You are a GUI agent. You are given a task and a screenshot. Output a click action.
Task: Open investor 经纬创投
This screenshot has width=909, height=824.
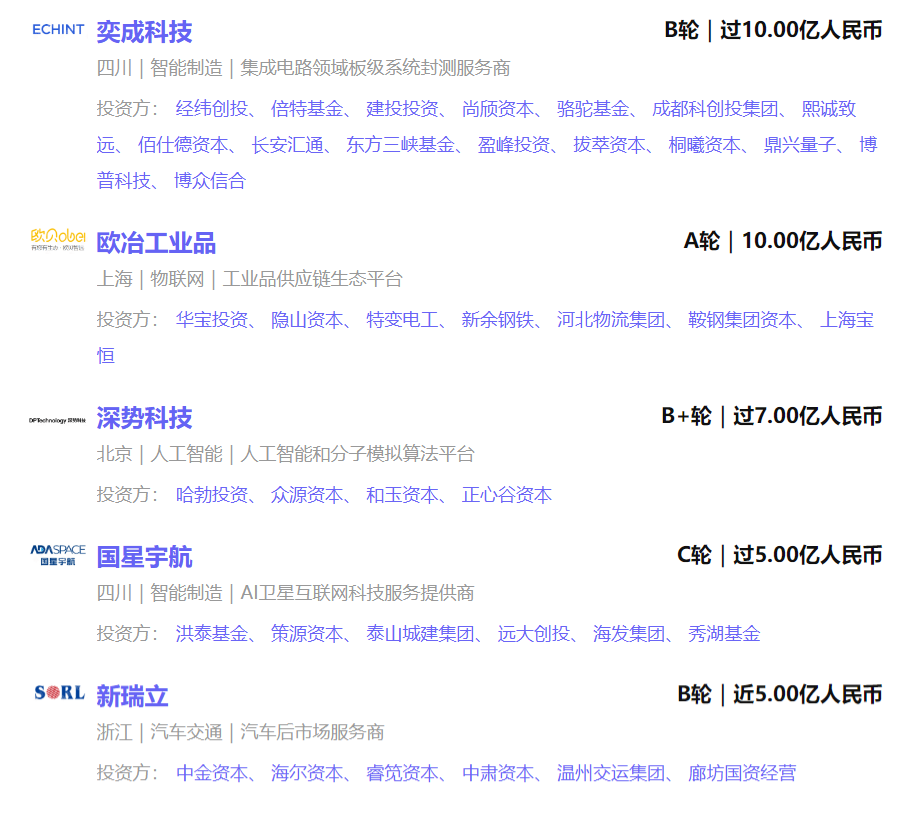click(x=212, y=109)
